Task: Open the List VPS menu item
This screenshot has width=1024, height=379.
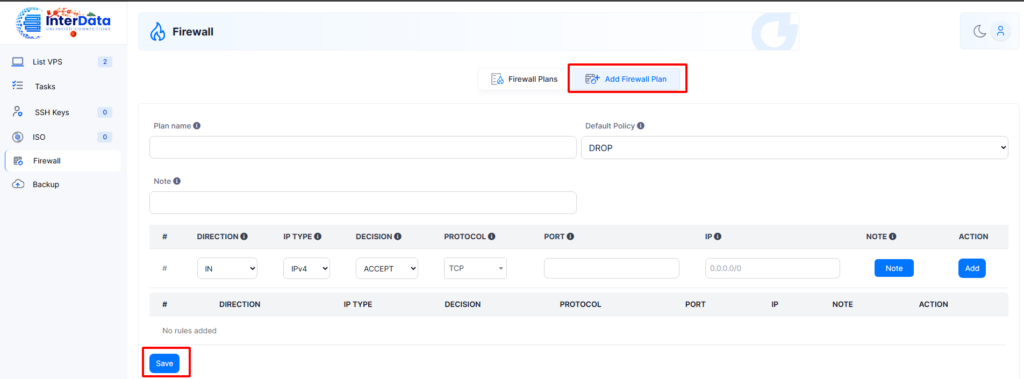Action: [63, 62]
